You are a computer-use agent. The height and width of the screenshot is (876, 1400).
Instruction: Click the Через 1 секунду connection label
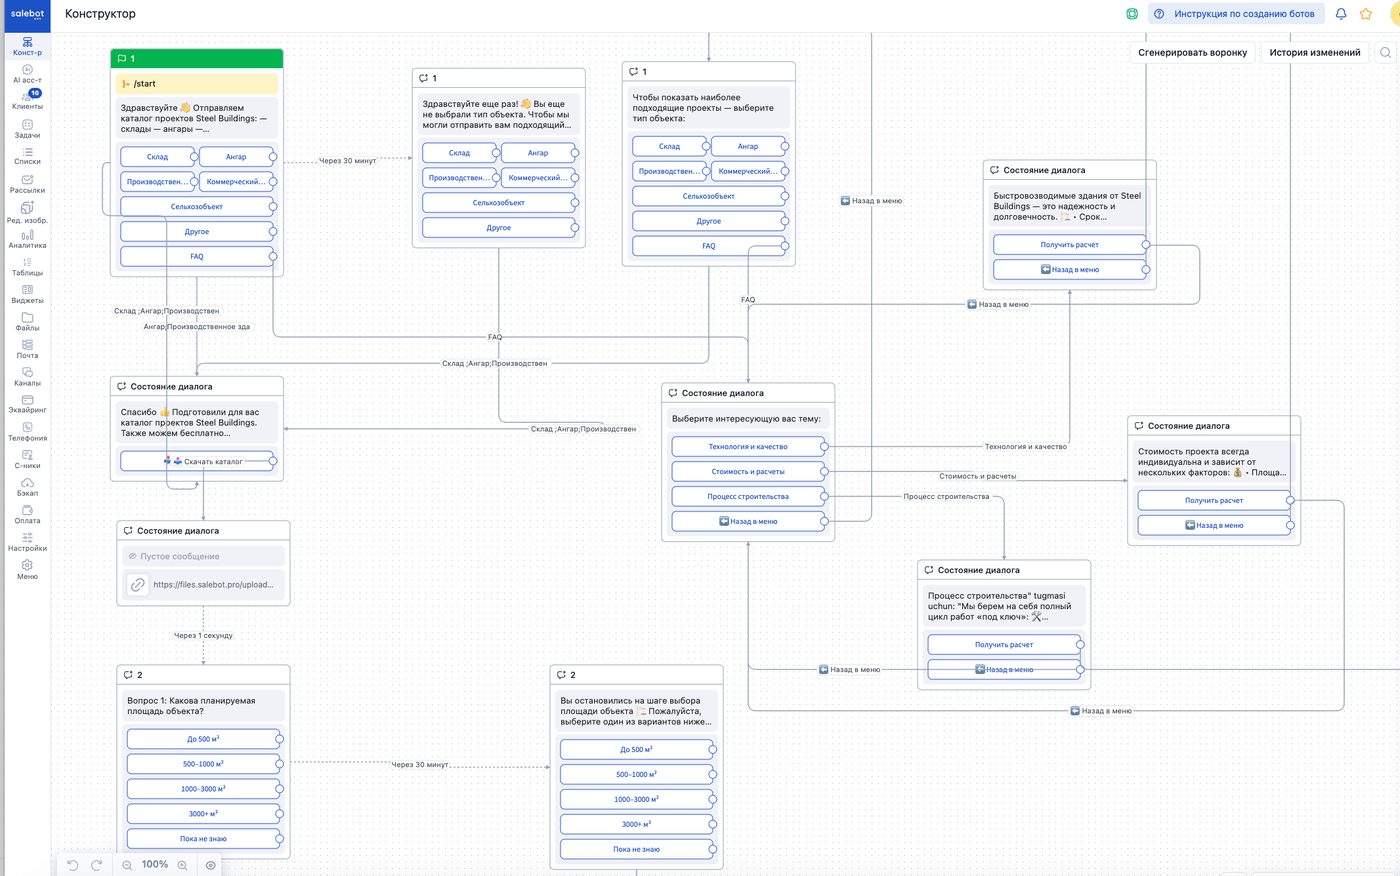[x=203, y=636]
